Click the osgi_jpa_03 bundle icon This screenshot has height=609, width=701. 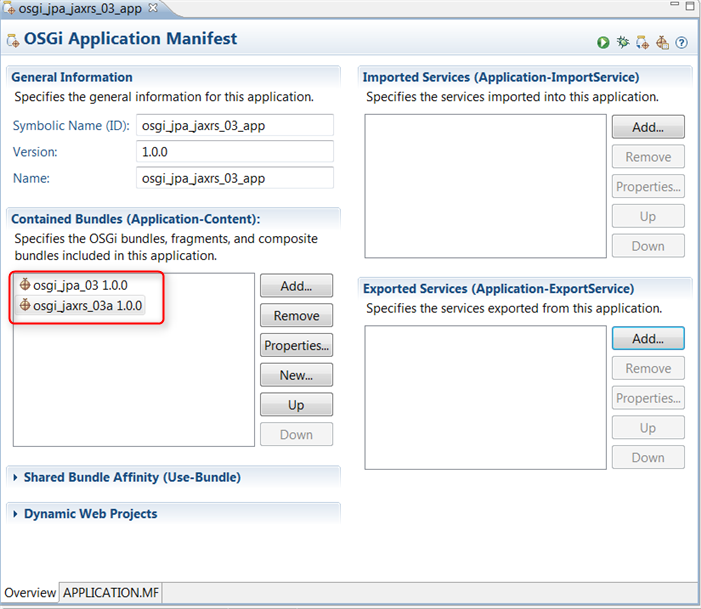tap(25, 285)
